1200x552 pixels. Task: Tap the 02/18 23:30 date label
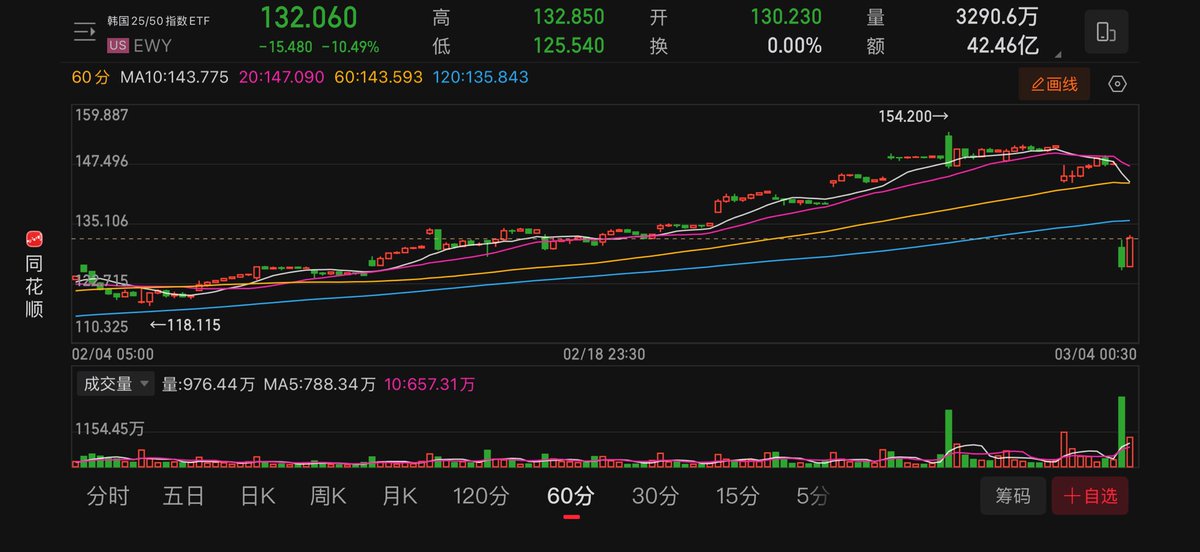604,354
